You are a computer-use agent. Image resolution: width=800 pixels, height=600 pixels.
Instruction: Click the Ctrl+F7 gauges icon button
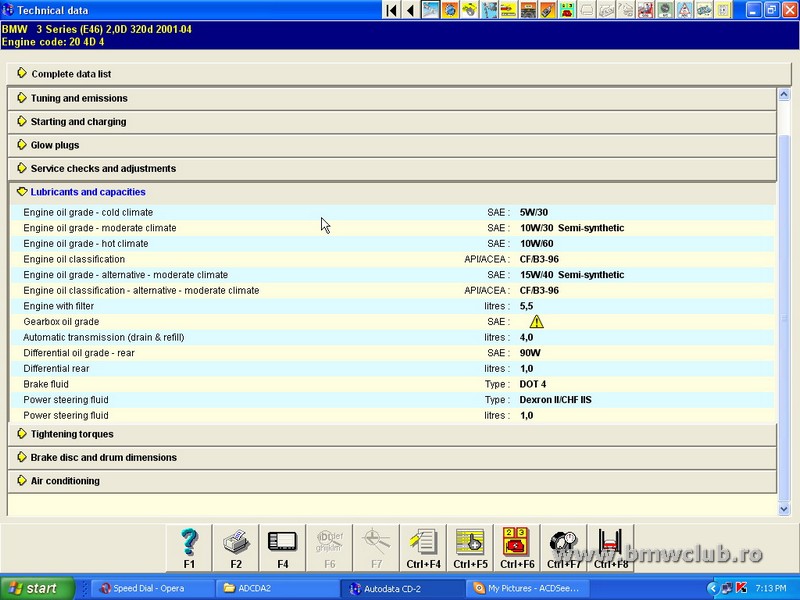pos(563,548)
